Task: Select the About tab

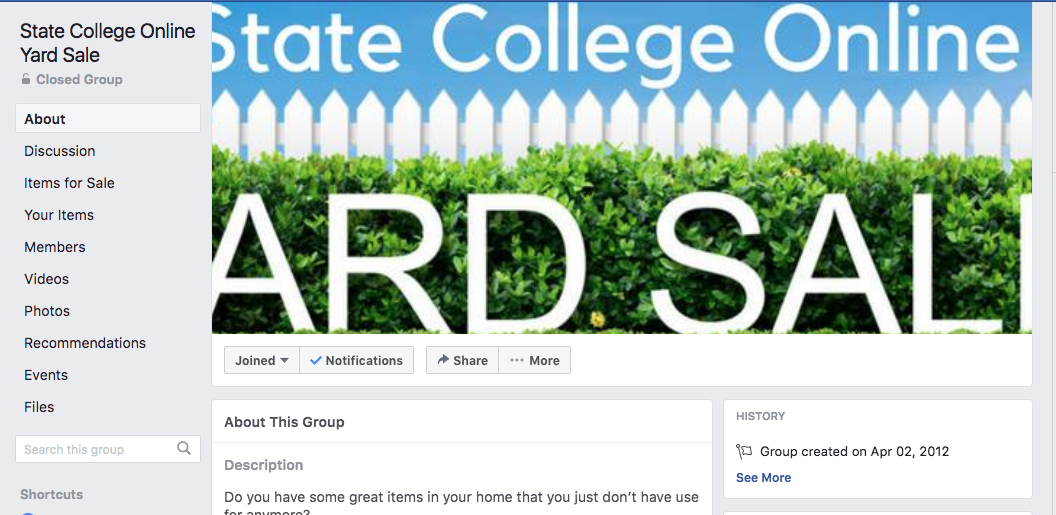Action: (x=108, y=118)
